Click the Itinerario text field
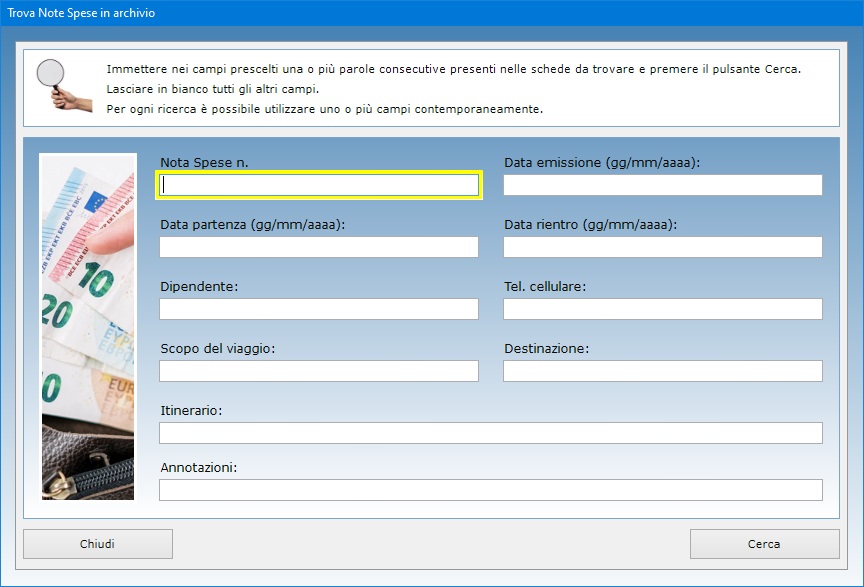The width and height of the screenshot is (864, 587). (x=491, y=433)
